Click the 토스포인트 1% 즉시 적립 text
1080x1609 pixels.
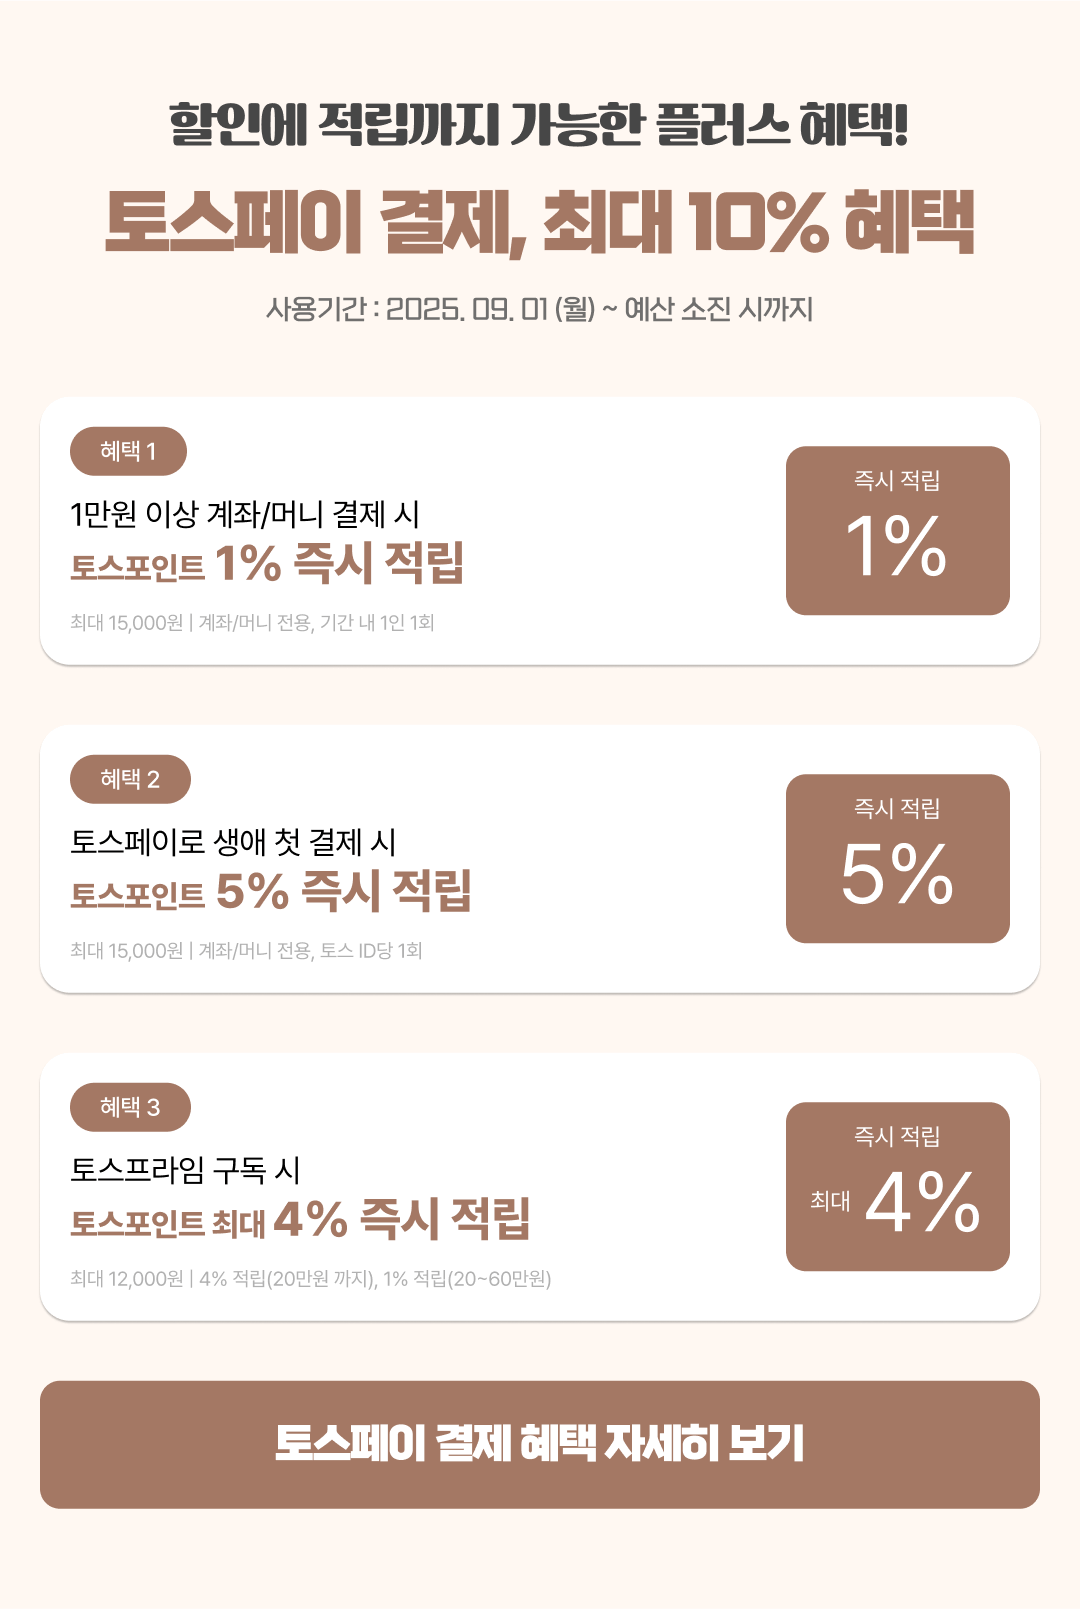267,563
